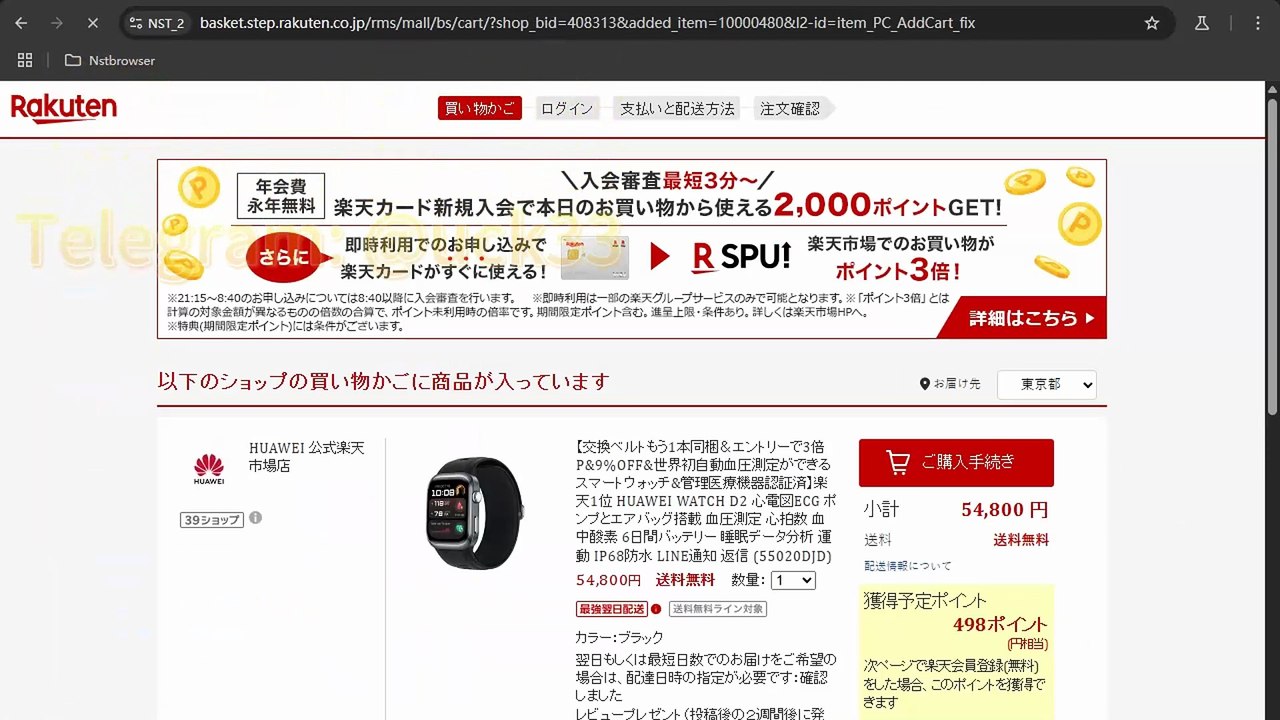Bookmark this page with star icon
This screenshot has height=720, width=1280.
1152,23
